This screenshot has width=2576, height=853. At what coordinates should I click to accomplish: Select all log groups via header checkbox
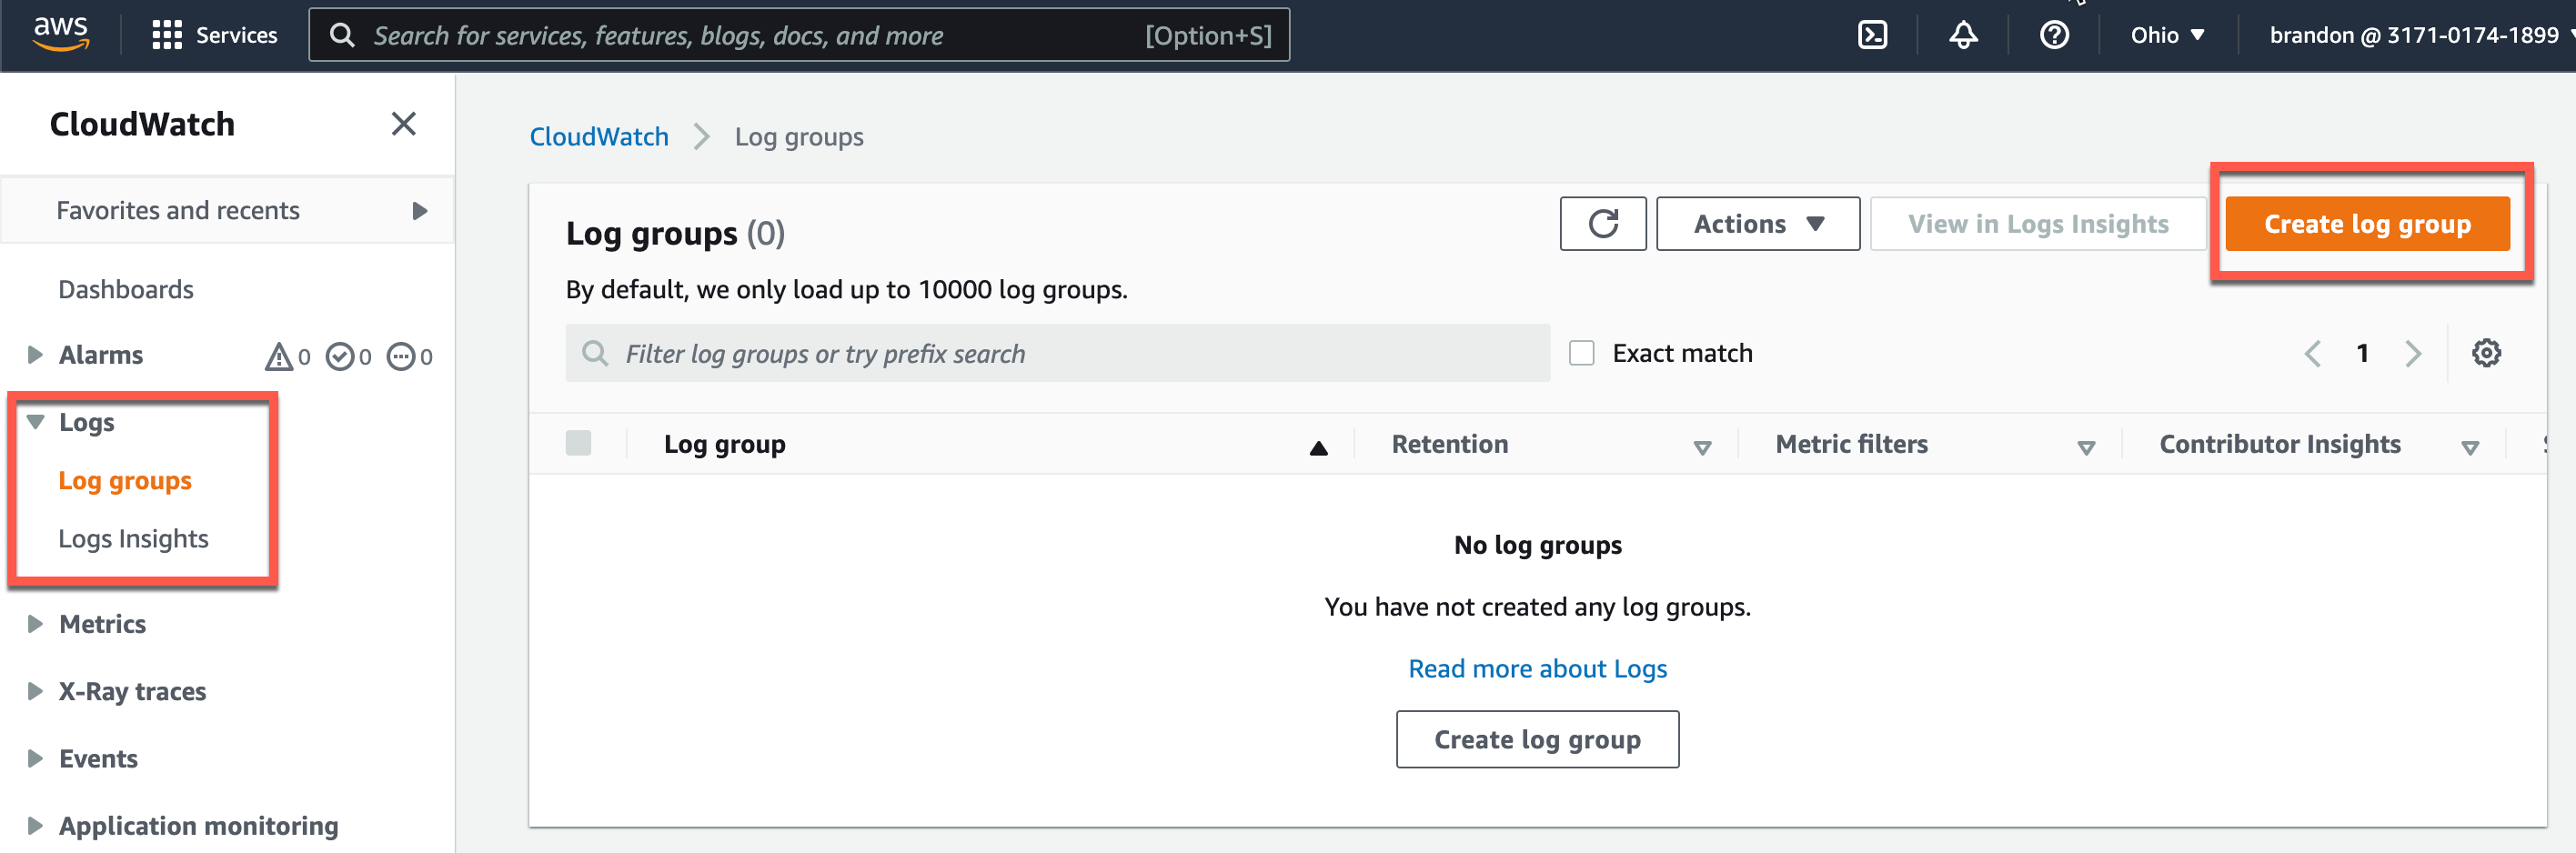coord(579,442)
